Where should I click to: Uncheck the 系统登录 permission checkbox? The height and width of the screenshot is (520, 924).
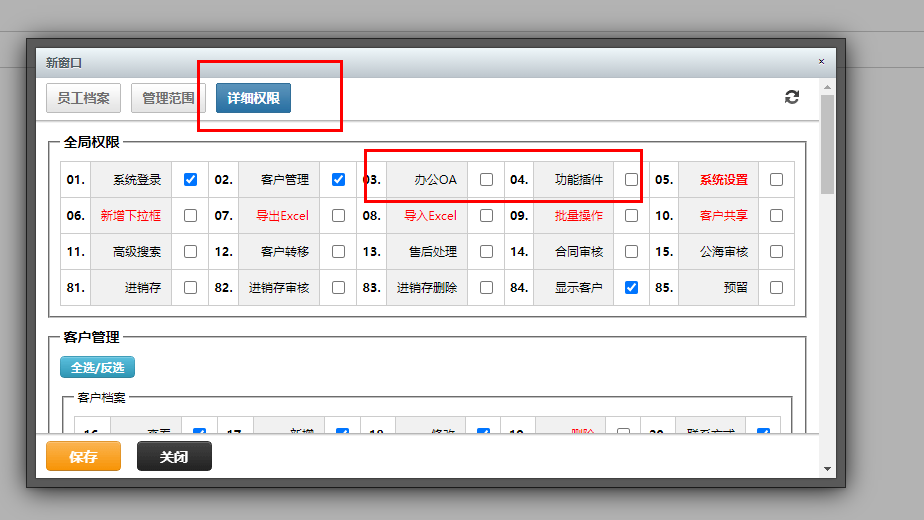[190, 179]
